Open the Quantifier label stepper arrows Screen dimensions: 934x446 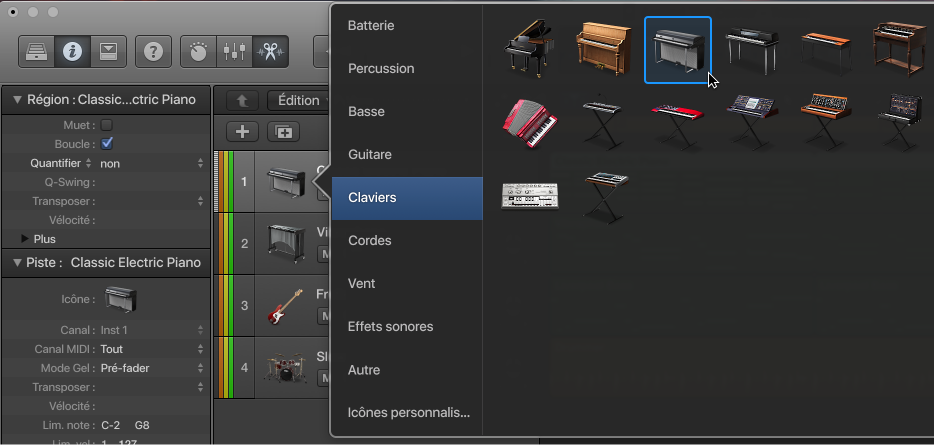pyautogui.click(x=89, y=163)
